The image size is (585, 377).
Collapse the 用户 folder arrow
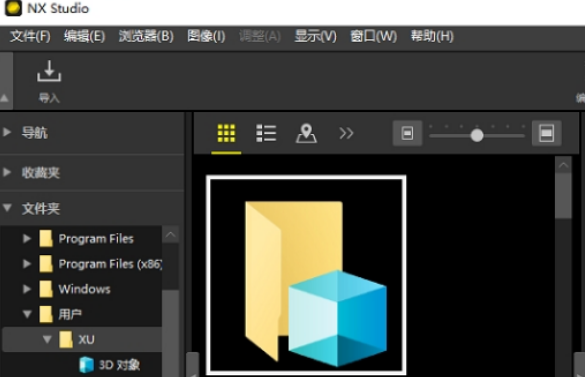27,314
